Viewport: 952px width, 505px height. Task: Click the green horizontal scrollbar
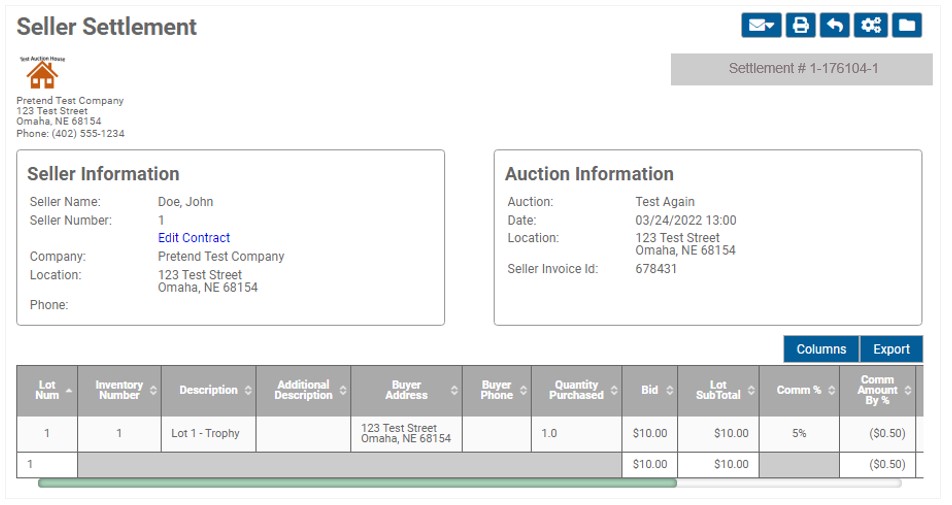(357, 483)
